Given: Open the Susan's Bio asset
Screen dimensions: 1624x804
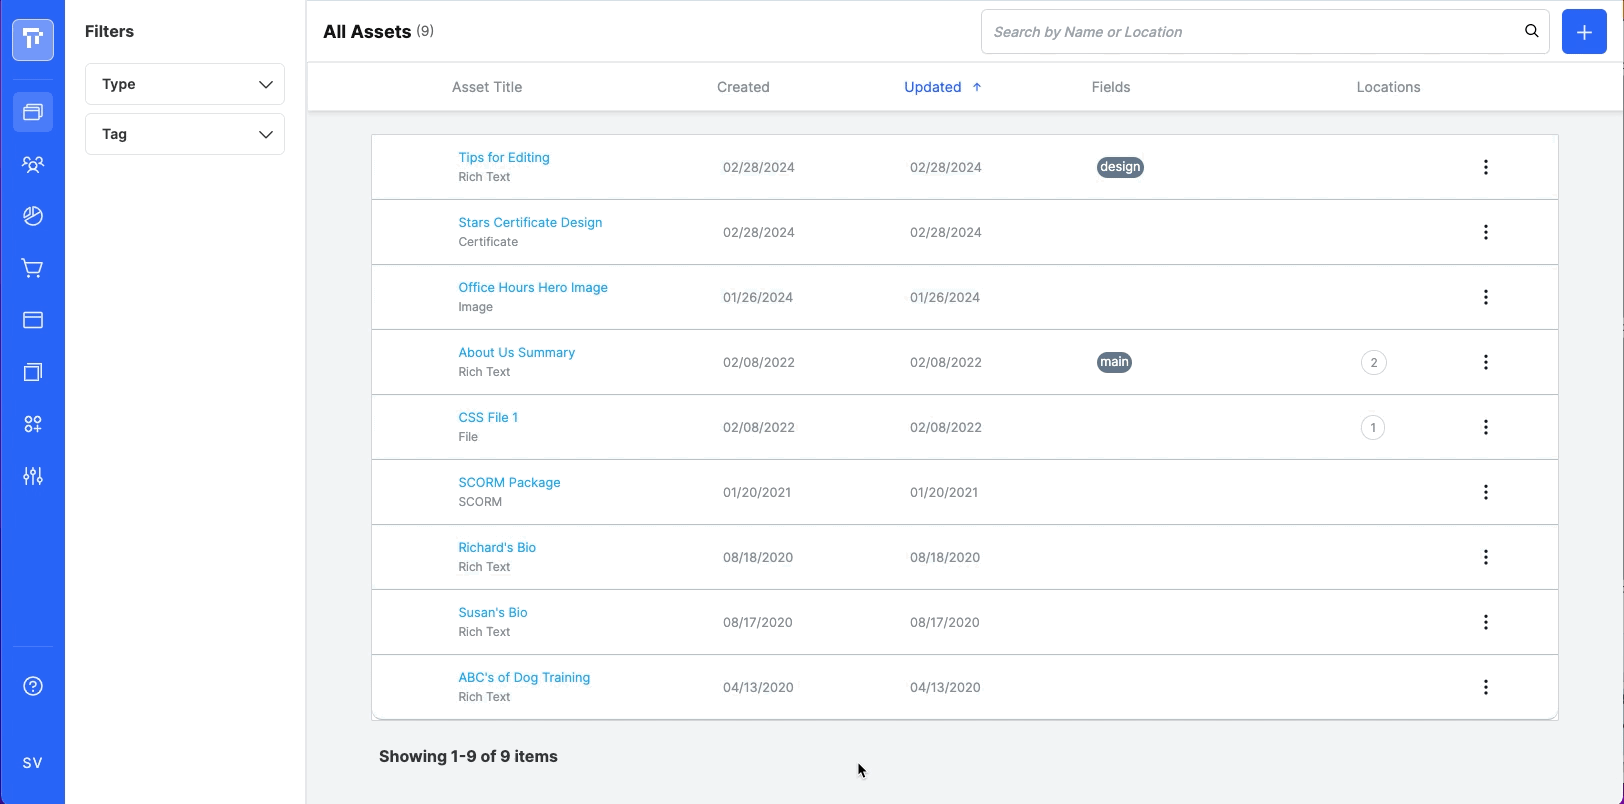Looking at the screenshot, I should 493,612.
